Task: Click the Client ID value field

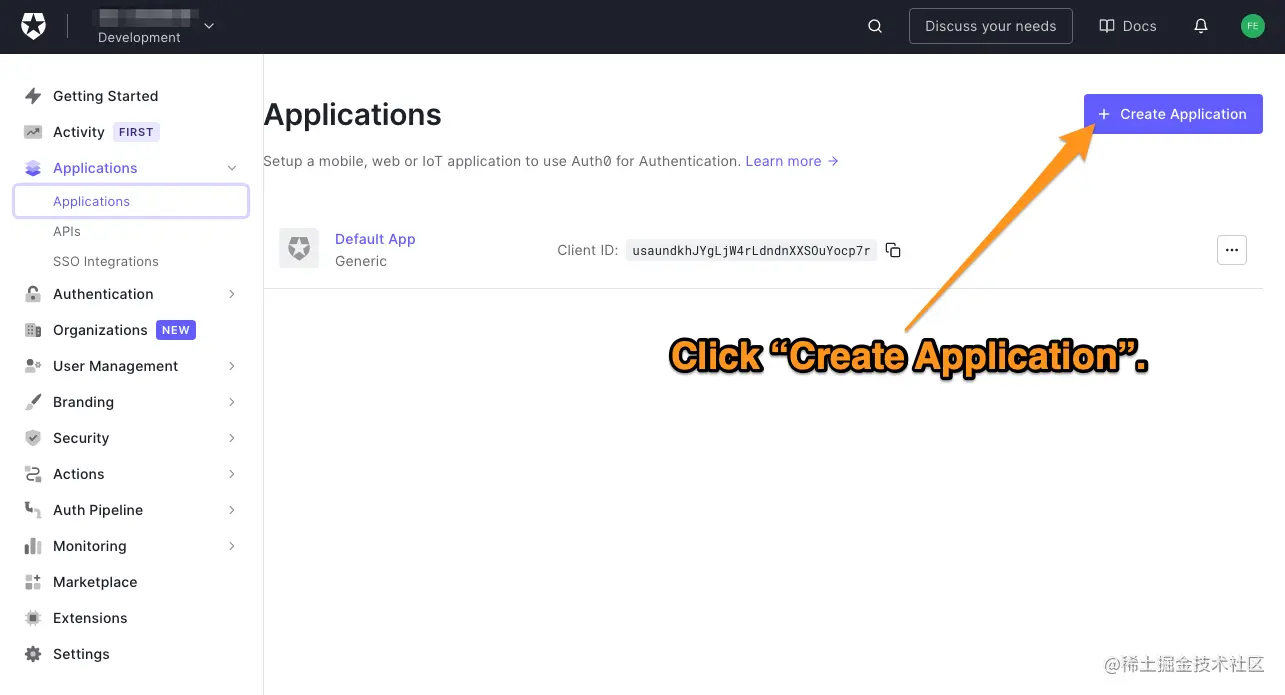Action: pyautogui.click(x=751, y=250)
